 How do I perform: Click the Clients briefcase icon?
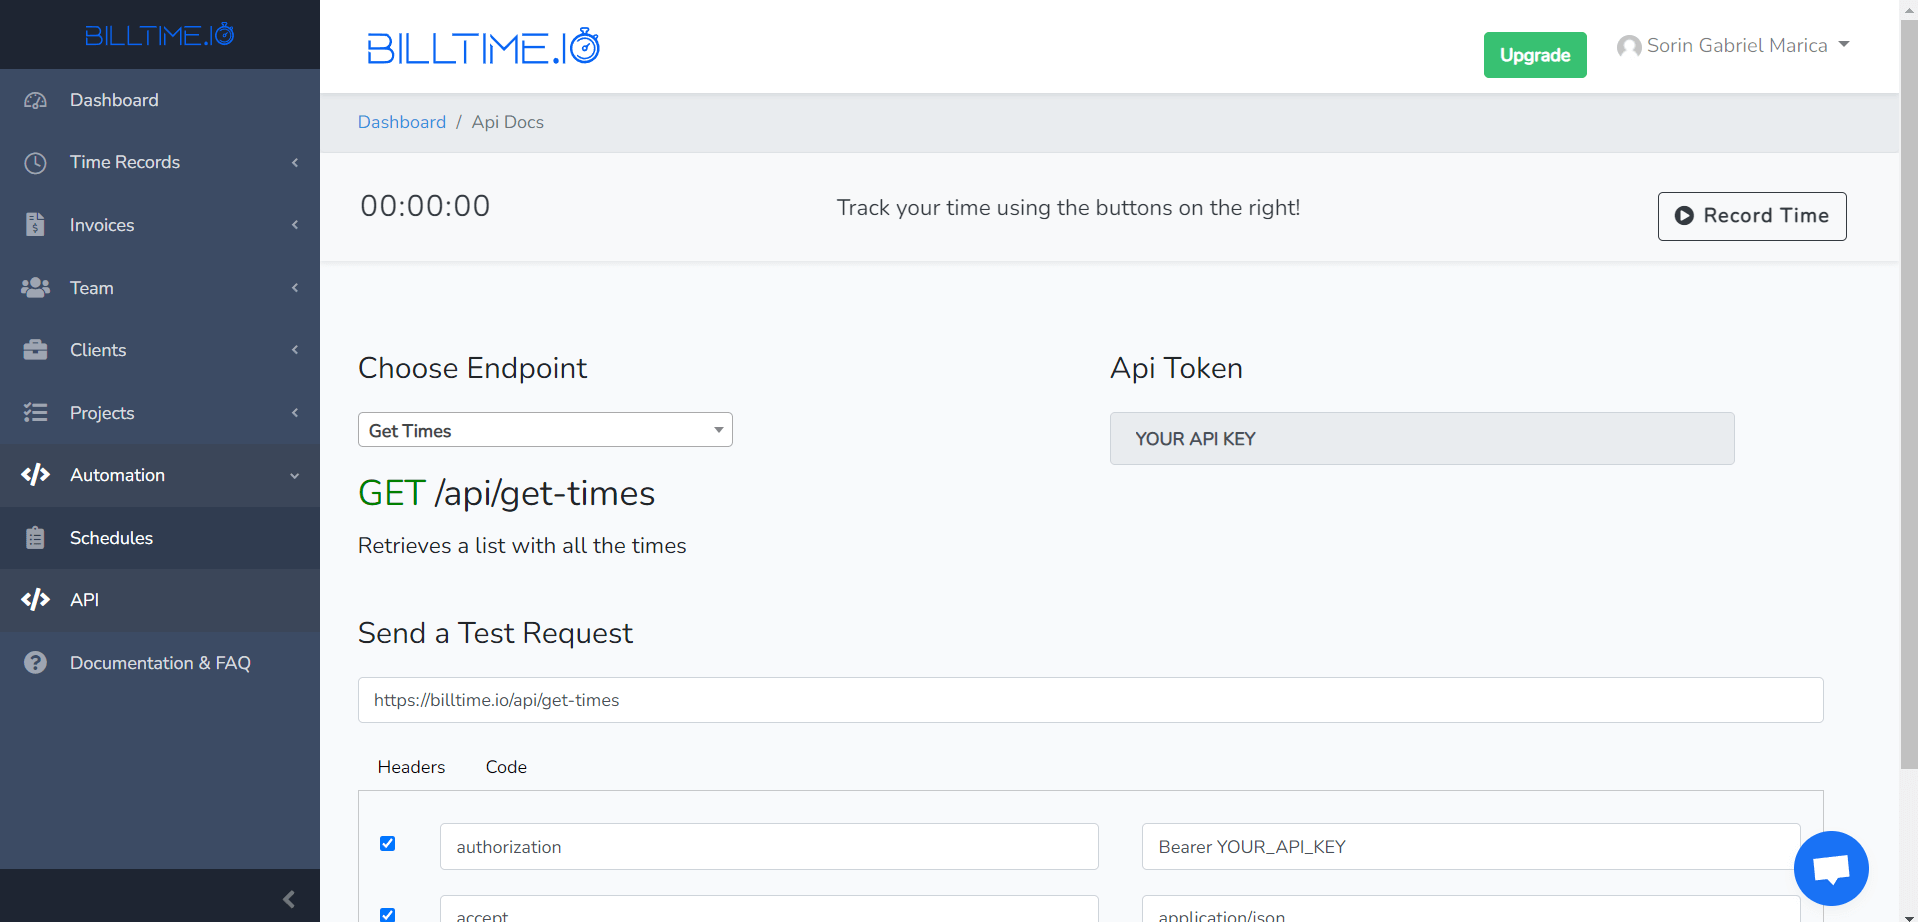(35, 350)
